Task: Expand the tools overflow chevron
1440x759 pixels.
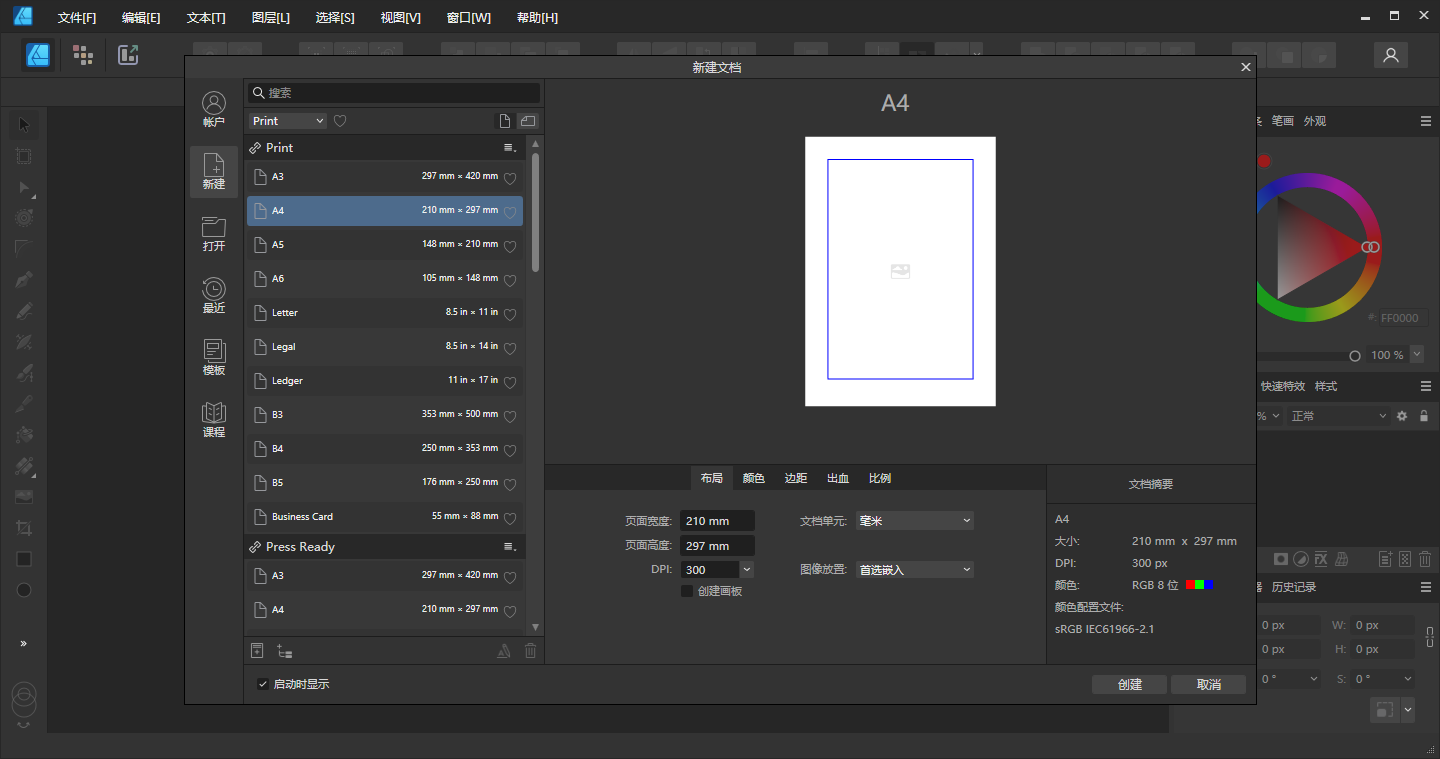Action: coord(24,643)
